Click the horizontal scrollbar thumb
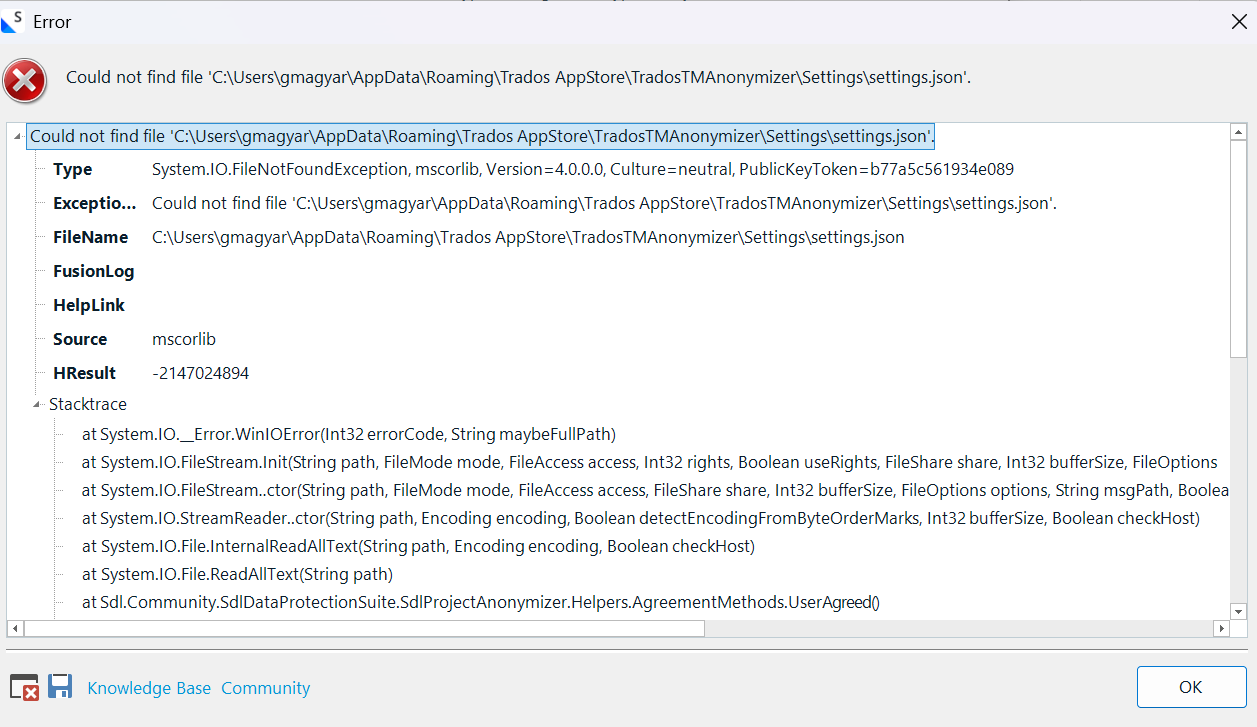Image resolution: width=1257 pixels, height=727 pixels. pyautogui.click(x=364, y=628)
